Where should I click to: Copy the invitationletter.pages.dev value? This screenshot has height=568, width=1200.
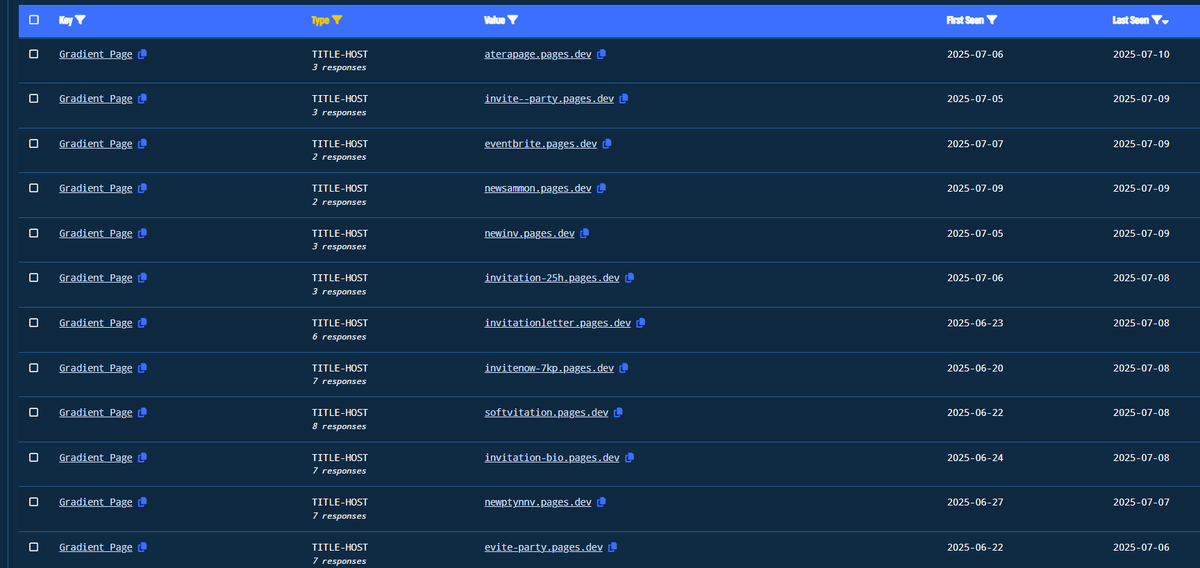[x=641, y=323]
